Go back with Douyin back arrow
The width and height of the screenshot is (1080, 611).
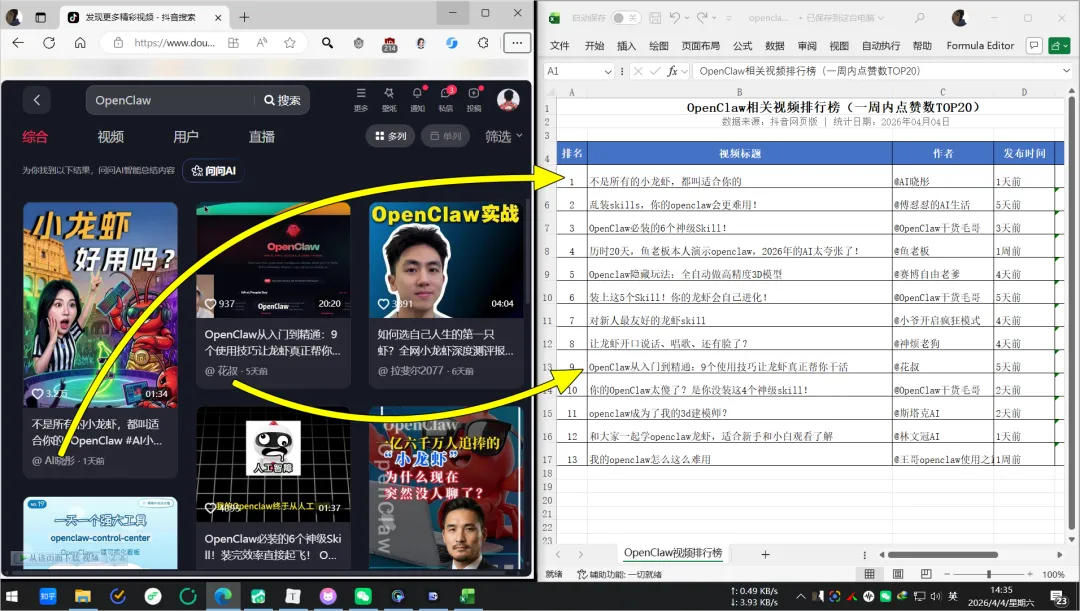tap(37, 100)
